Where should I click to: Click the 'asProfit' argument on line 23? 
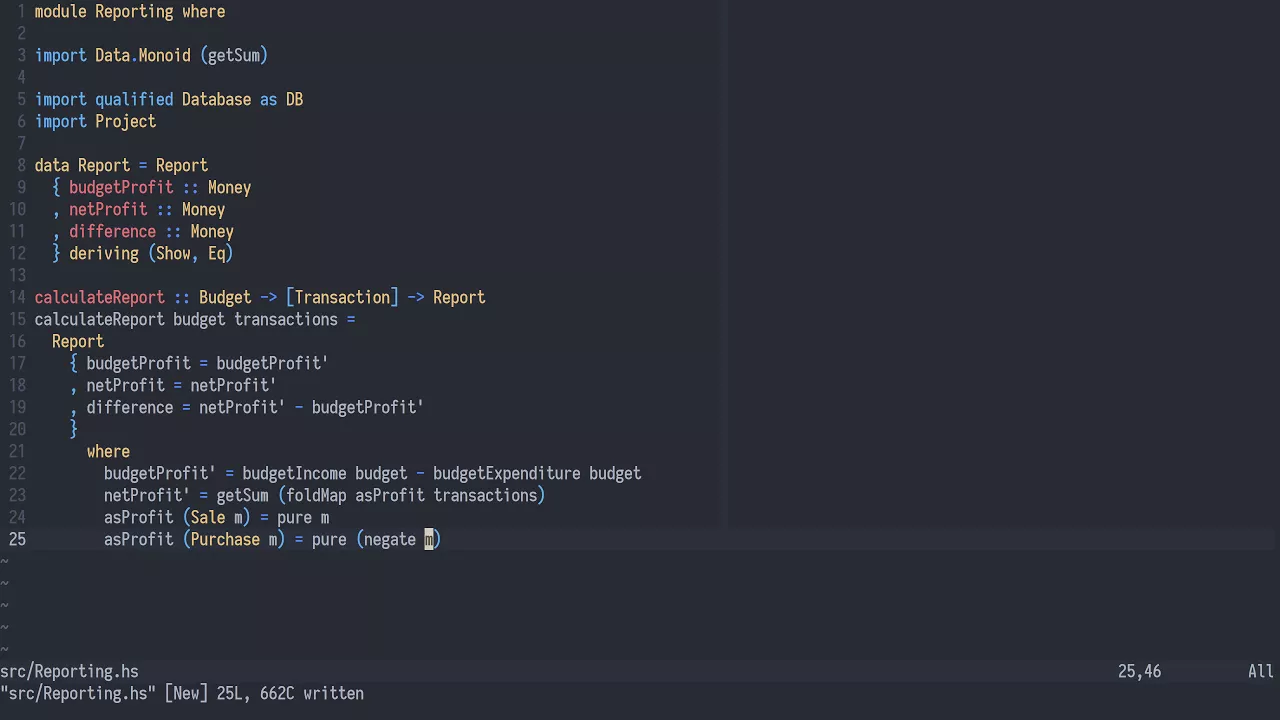(390, 496)
